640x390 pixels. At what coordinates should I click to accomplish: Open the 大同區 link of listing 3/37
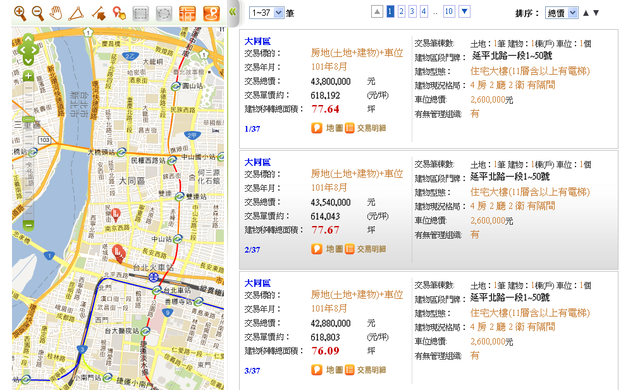[x=258, y=283]
